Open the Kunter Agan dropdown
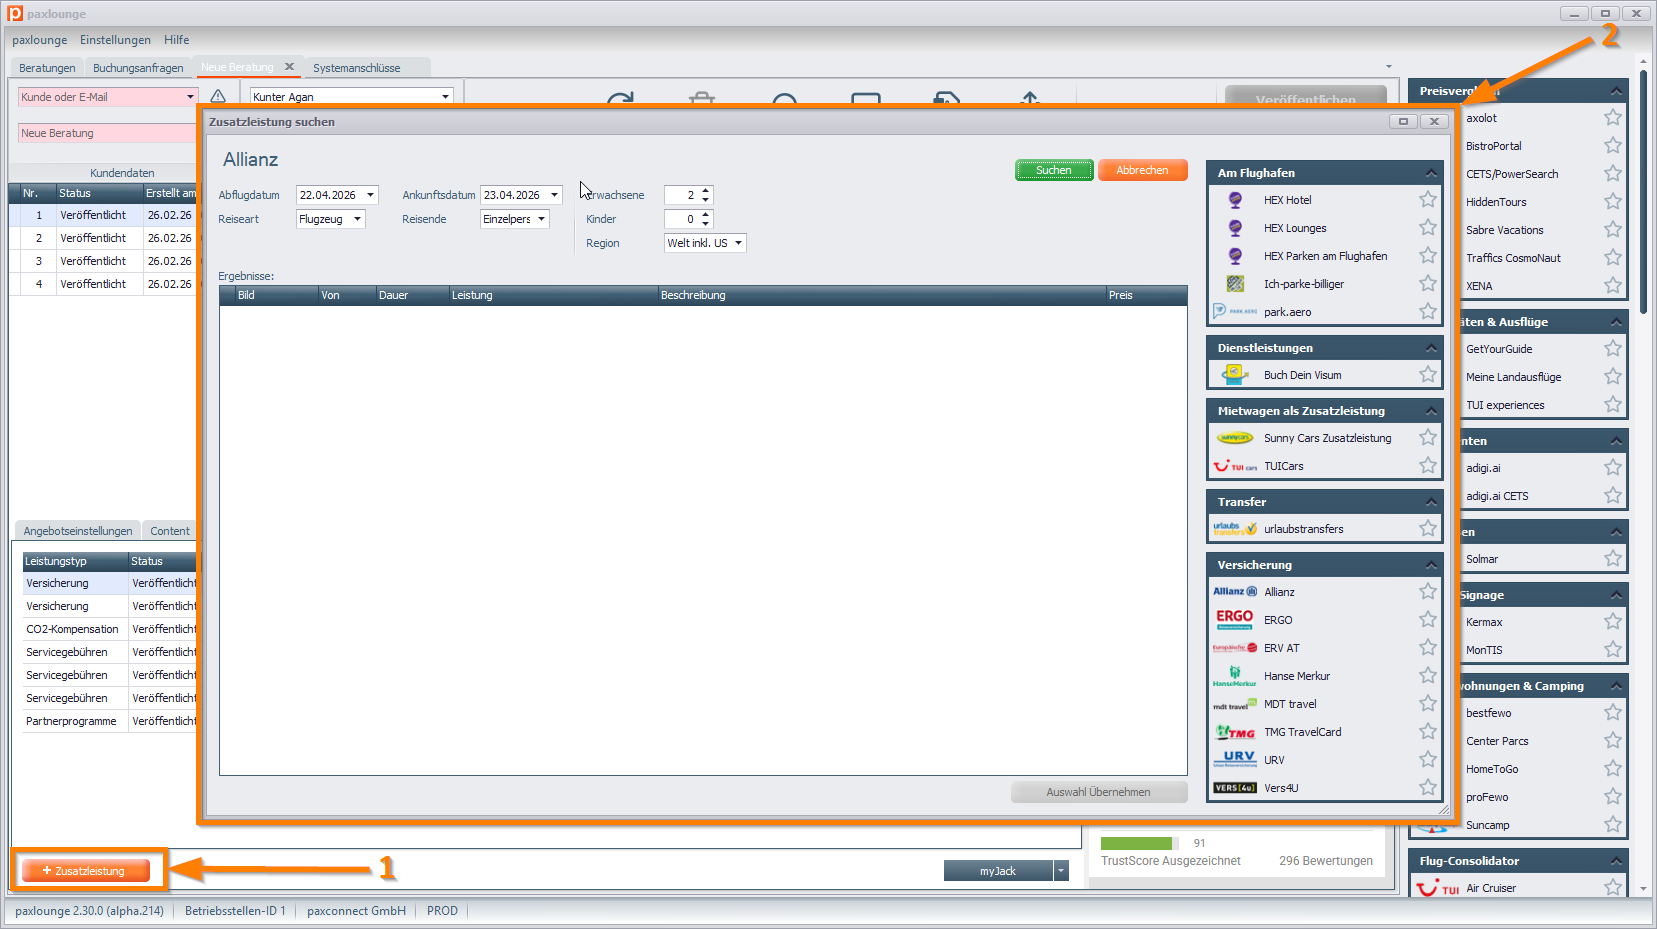The image size is (1657, 929). coord(445,97)
